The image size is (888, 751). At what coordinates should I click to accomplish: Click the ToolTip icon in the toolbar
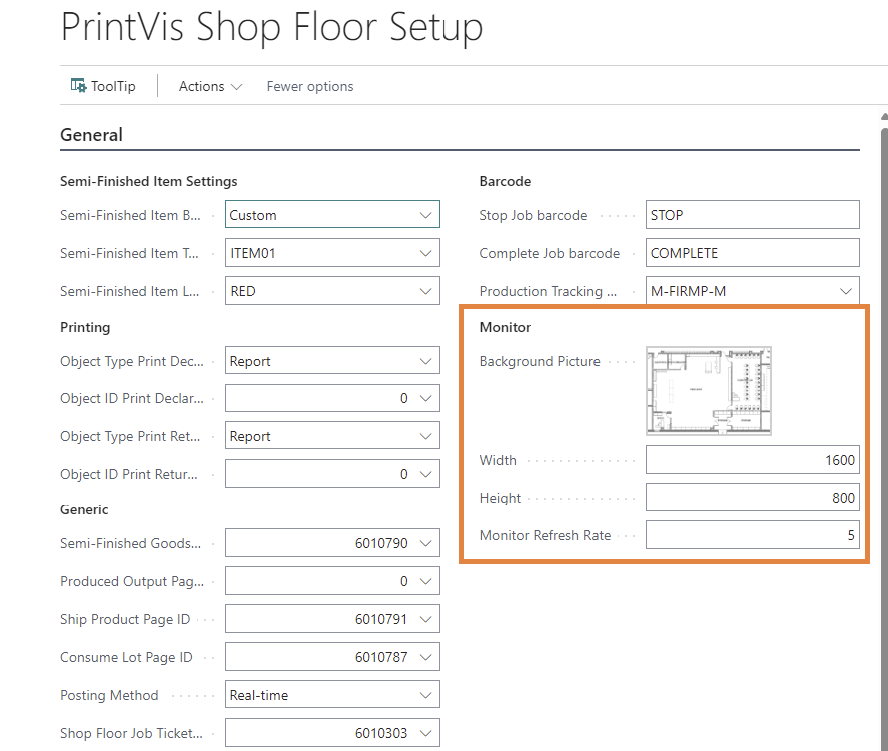pyautogui.click(x=78, y=86)
